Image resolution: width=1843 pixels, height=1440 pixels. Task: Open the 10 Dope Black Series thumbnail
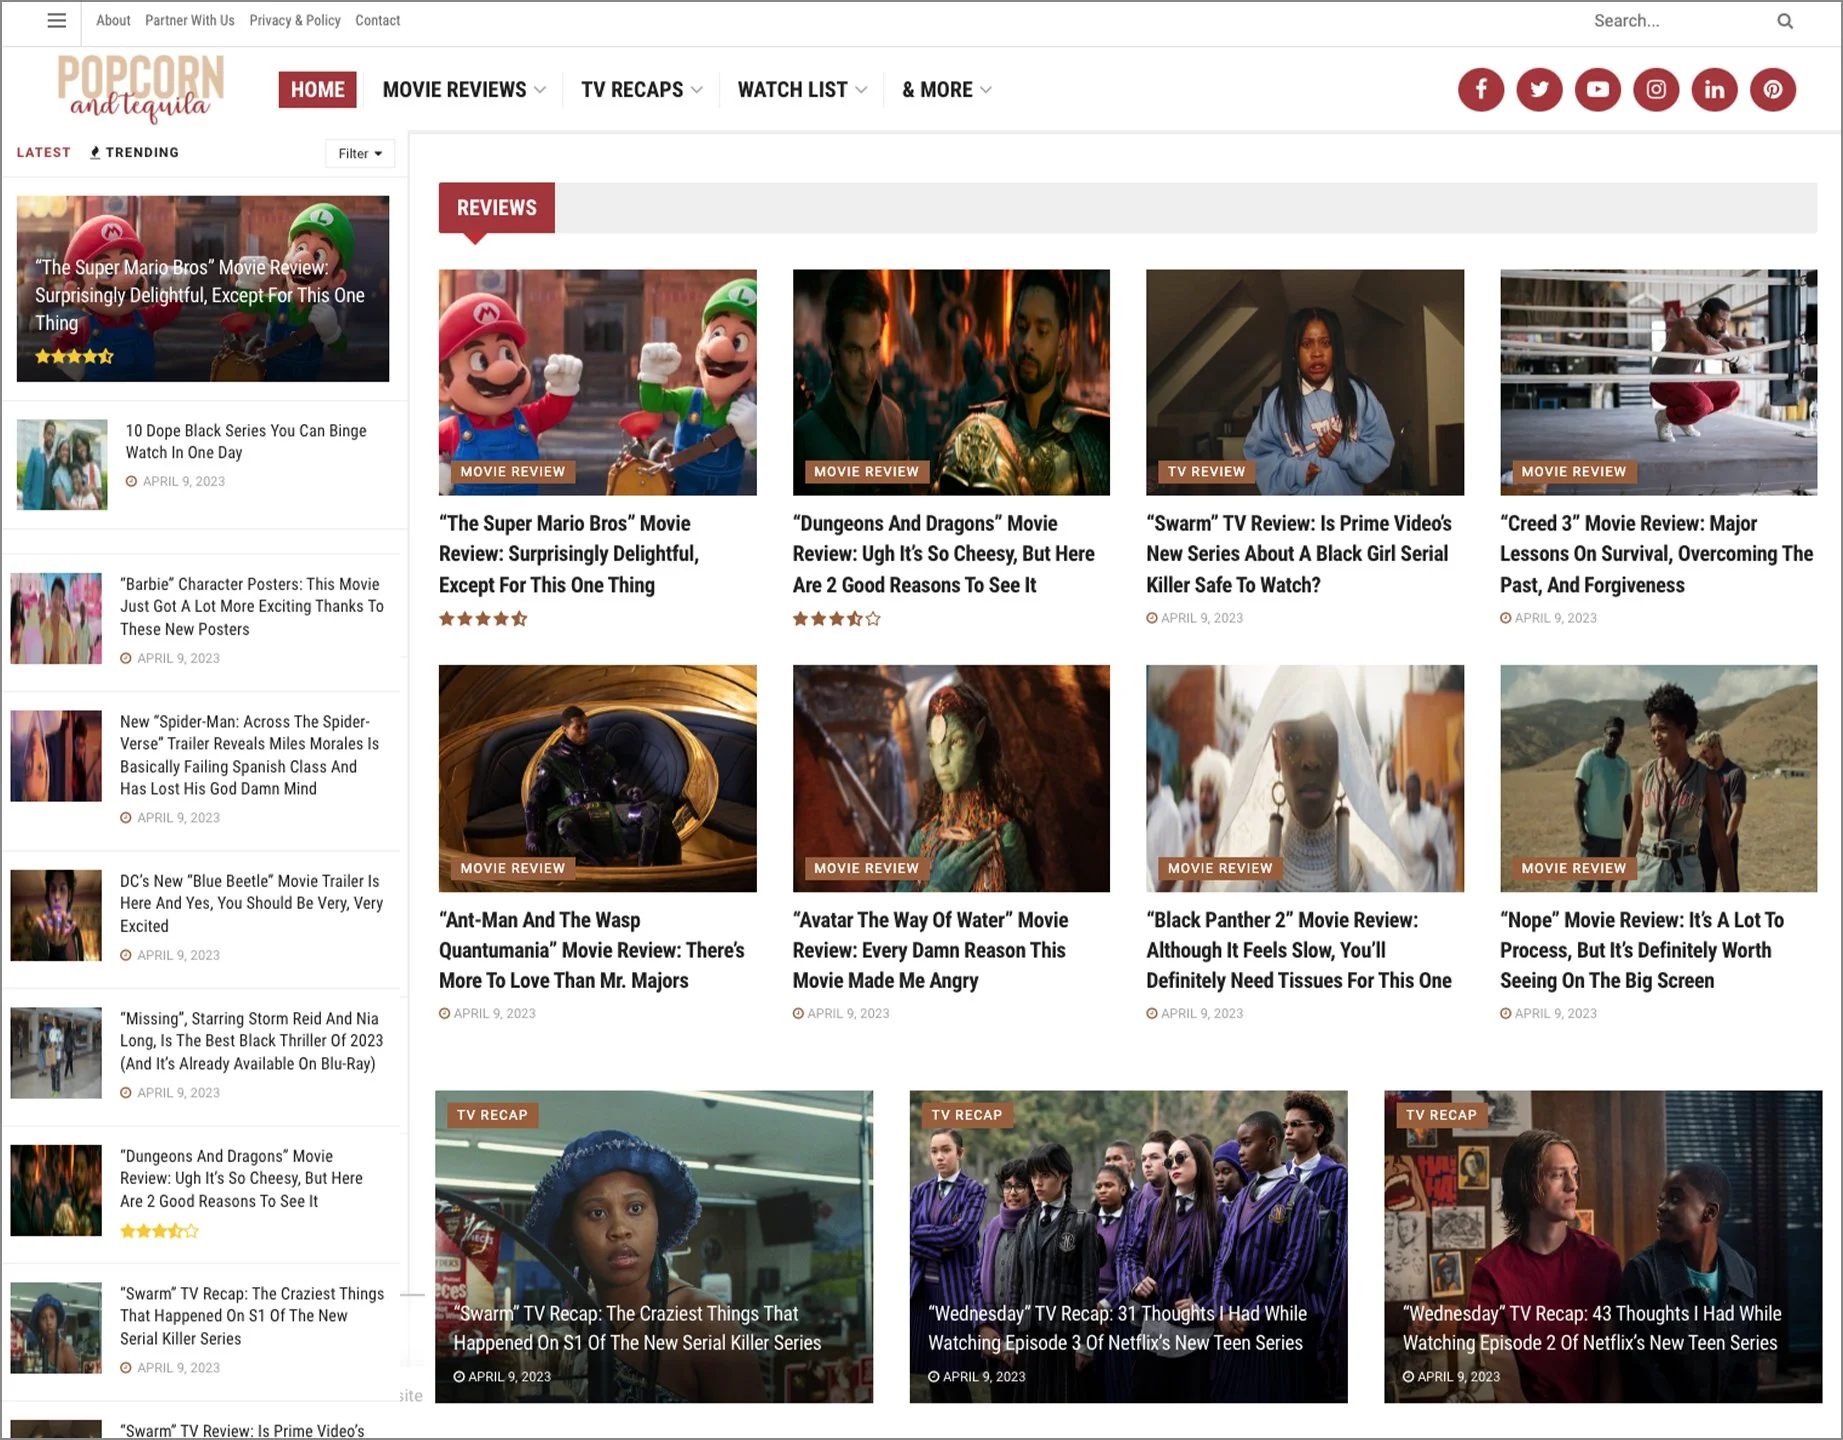62,465
